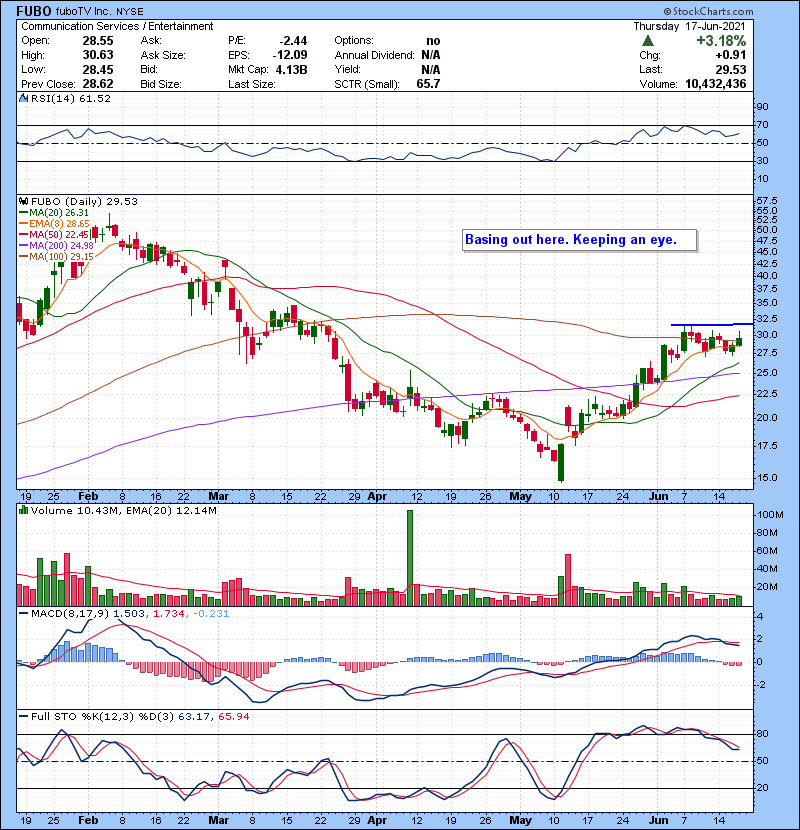This screenshot has width=800, height=830.
Task: Click the MACD signal value 1.734
Action: tap(169, 614)
